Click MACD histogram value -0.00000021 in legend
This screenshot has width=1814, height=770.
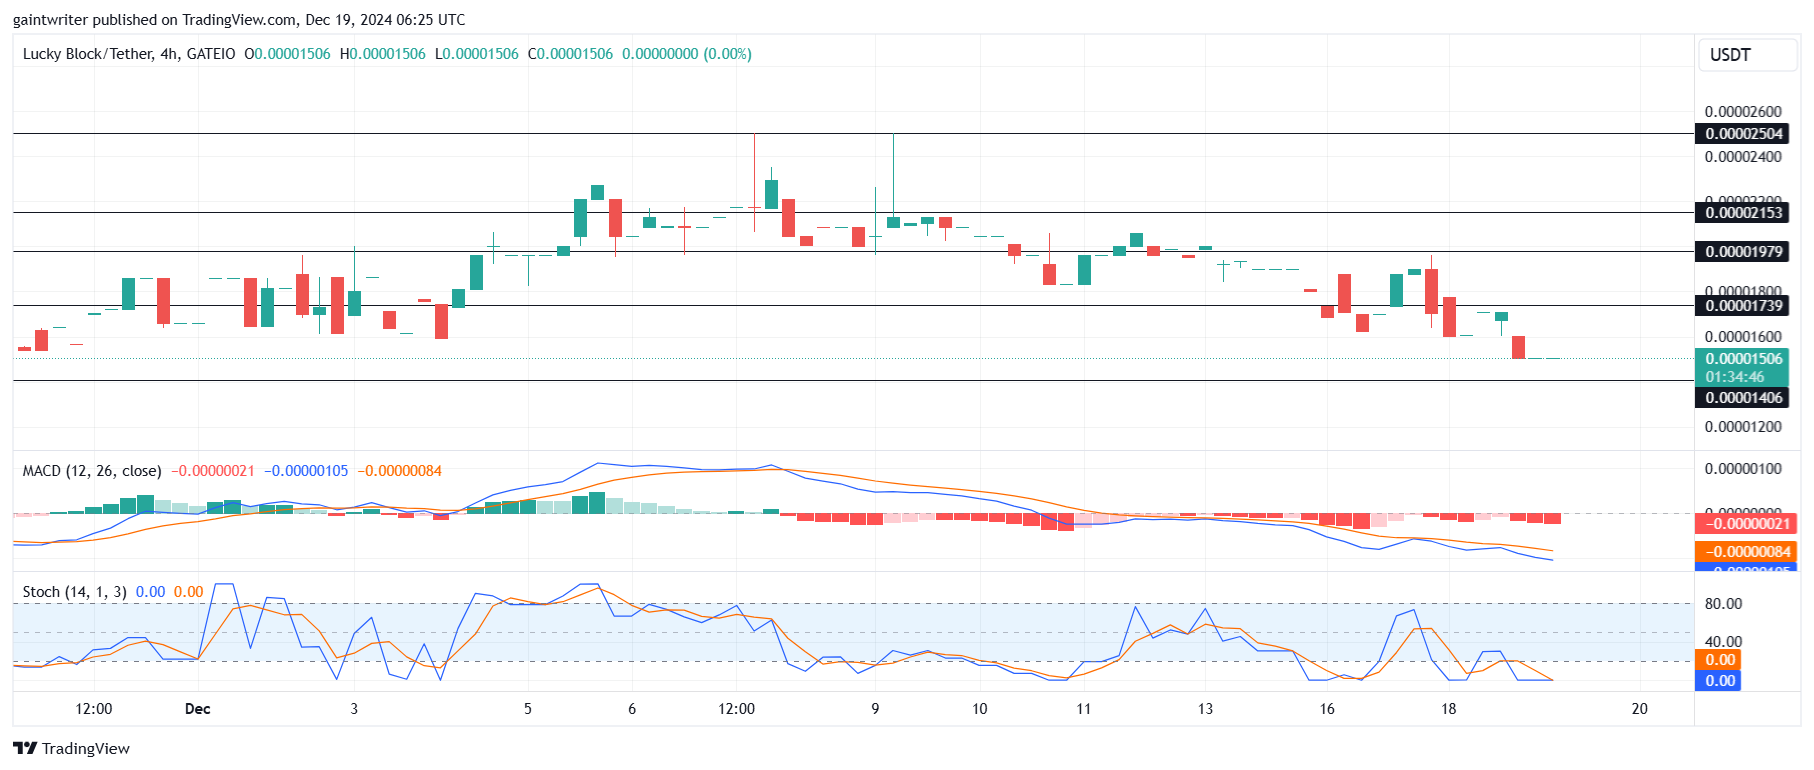click(x=213, y=471)
